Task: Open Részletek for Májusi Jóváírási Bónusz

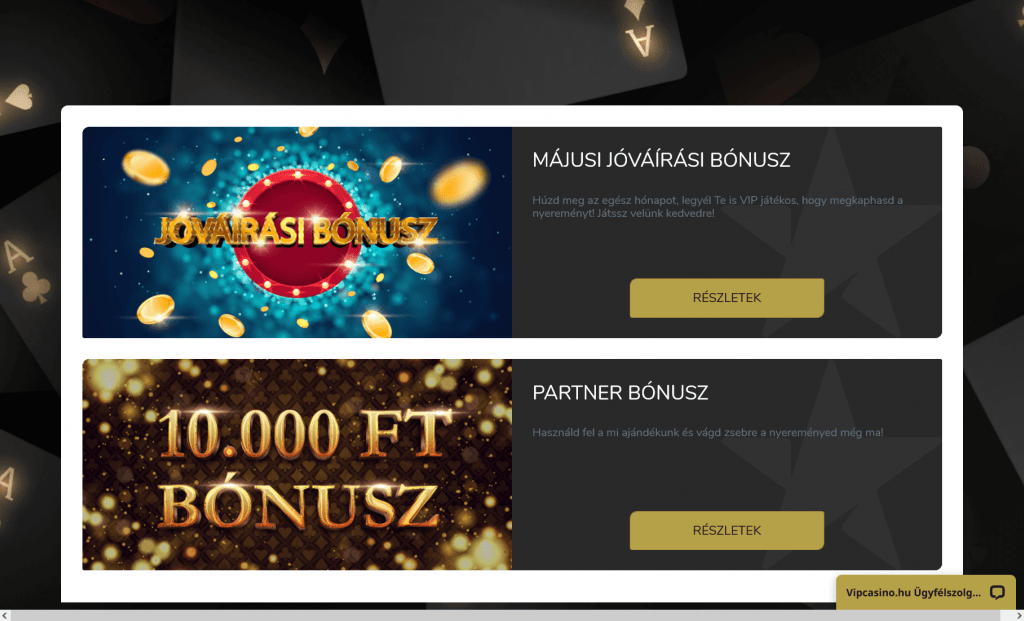Action: [726, 298]
